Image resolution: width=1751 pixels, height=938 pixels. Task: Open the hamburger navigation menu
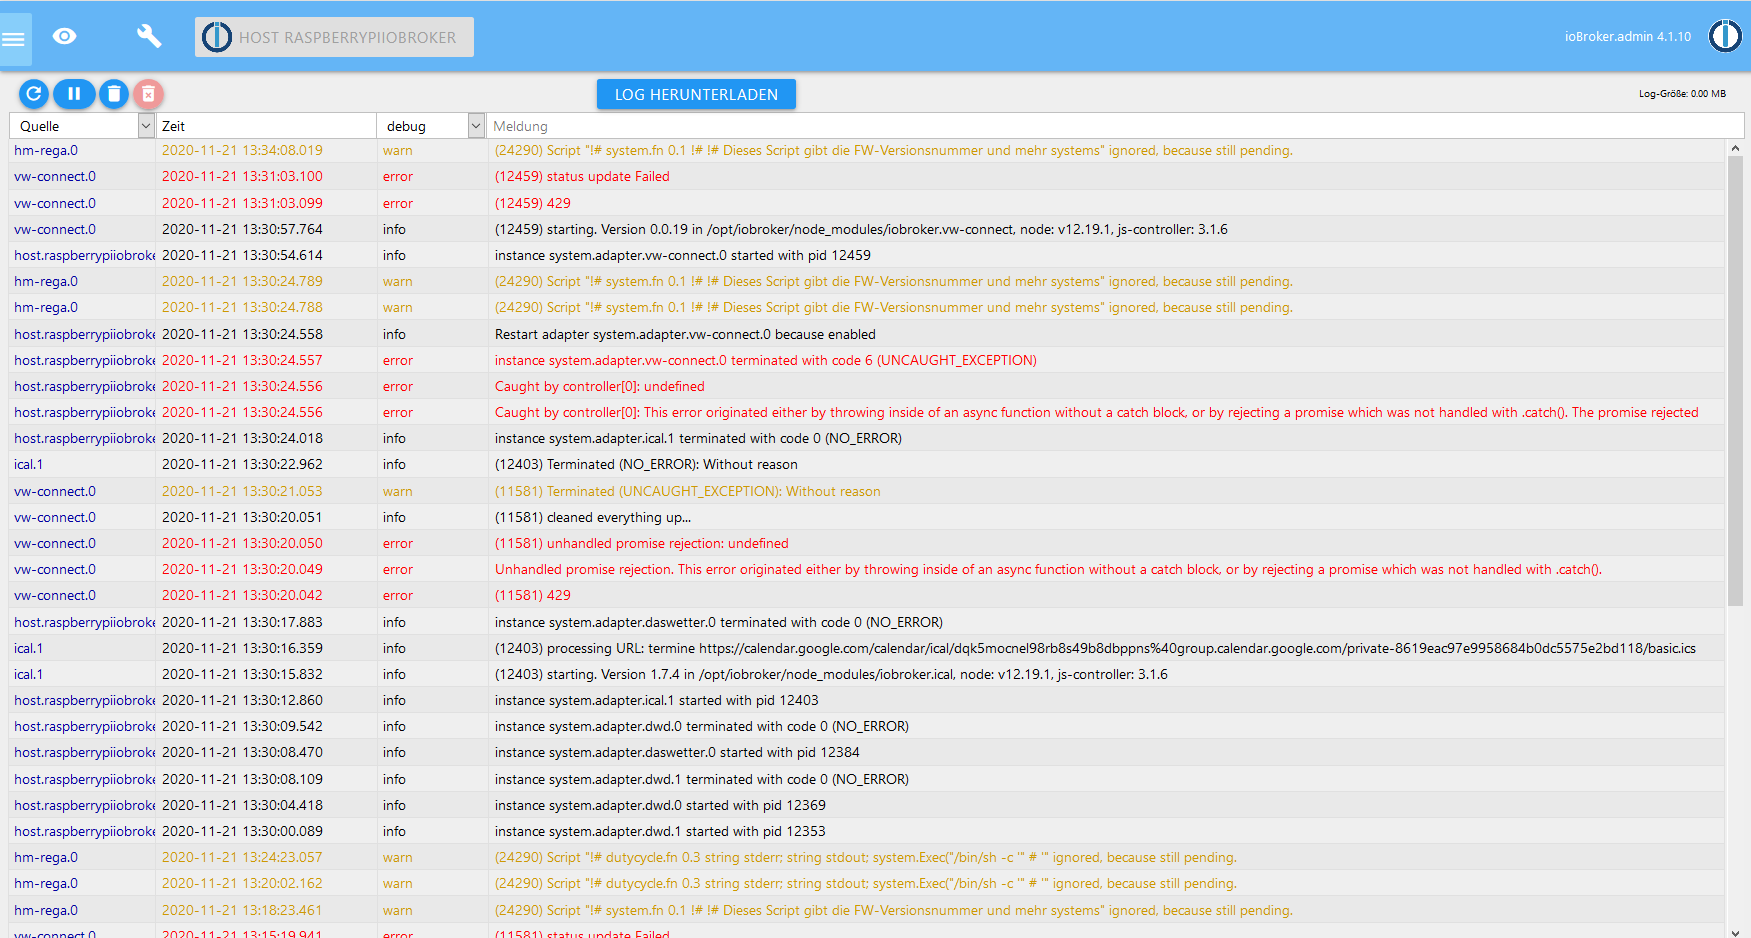(14, 40)
